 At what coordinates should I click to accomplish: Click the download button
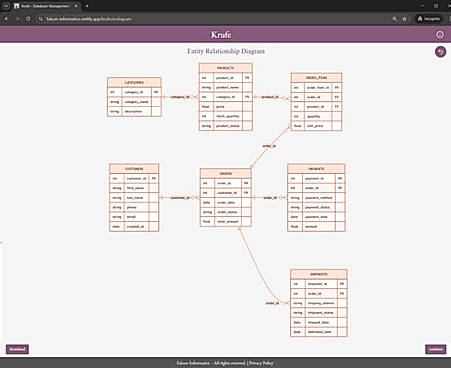(x=17, y=349)
